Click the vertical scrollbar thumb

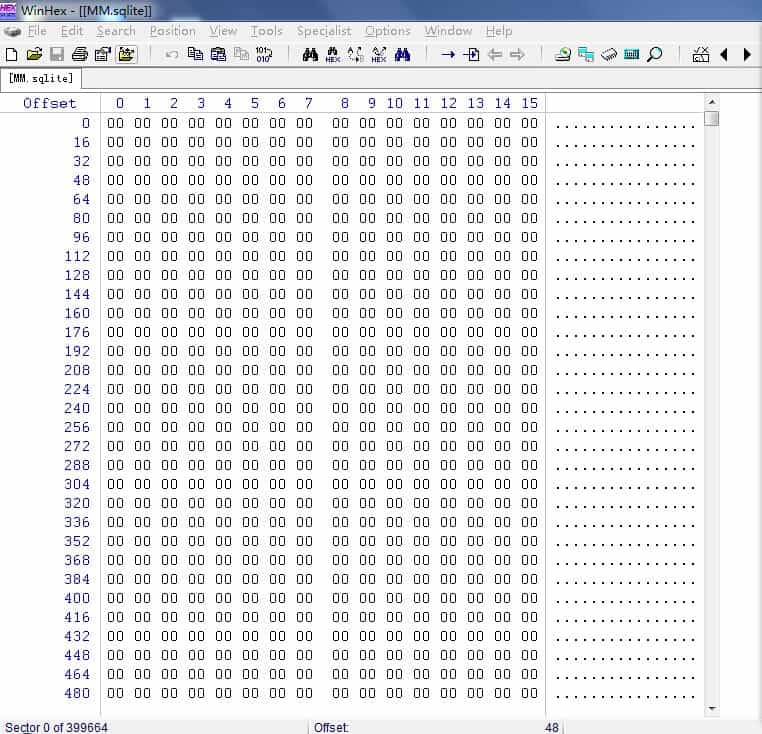coord(711,118)
